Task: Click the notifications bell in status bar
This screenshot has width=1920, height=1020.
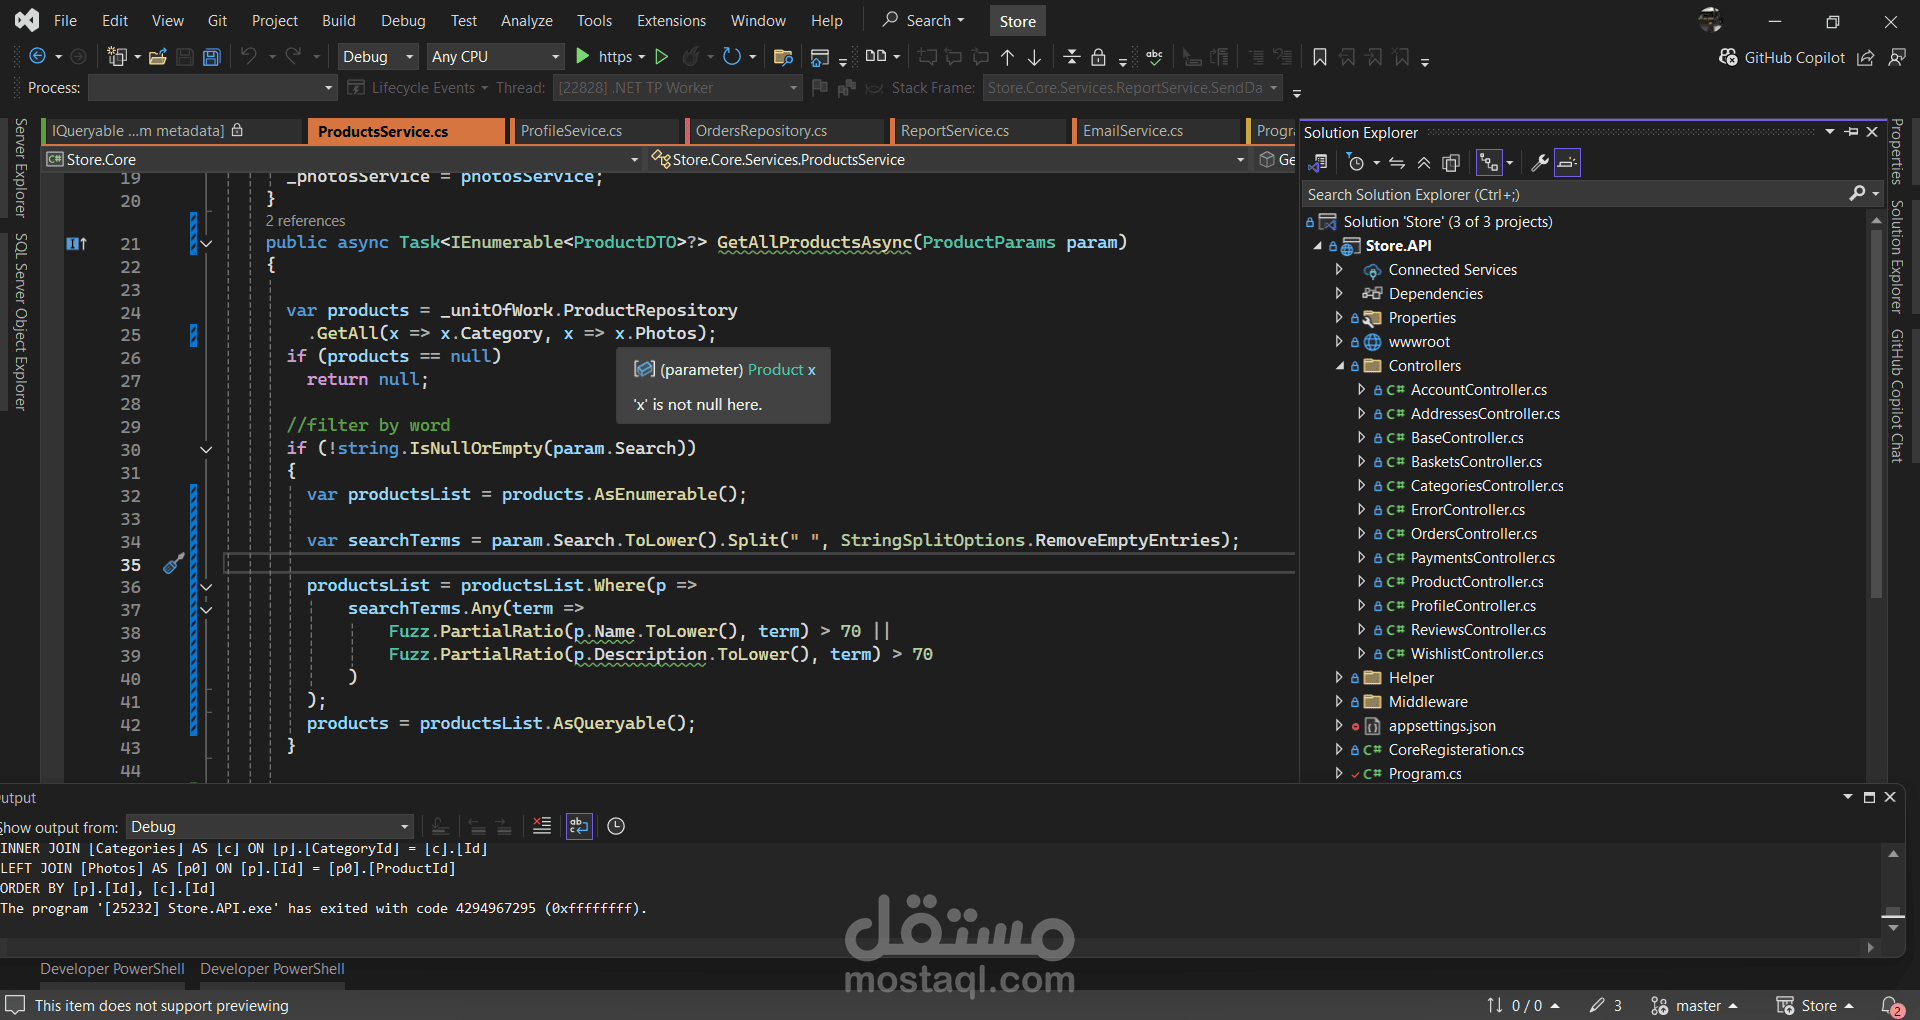Action: pyautogui.click(x=1892, y=1006)
